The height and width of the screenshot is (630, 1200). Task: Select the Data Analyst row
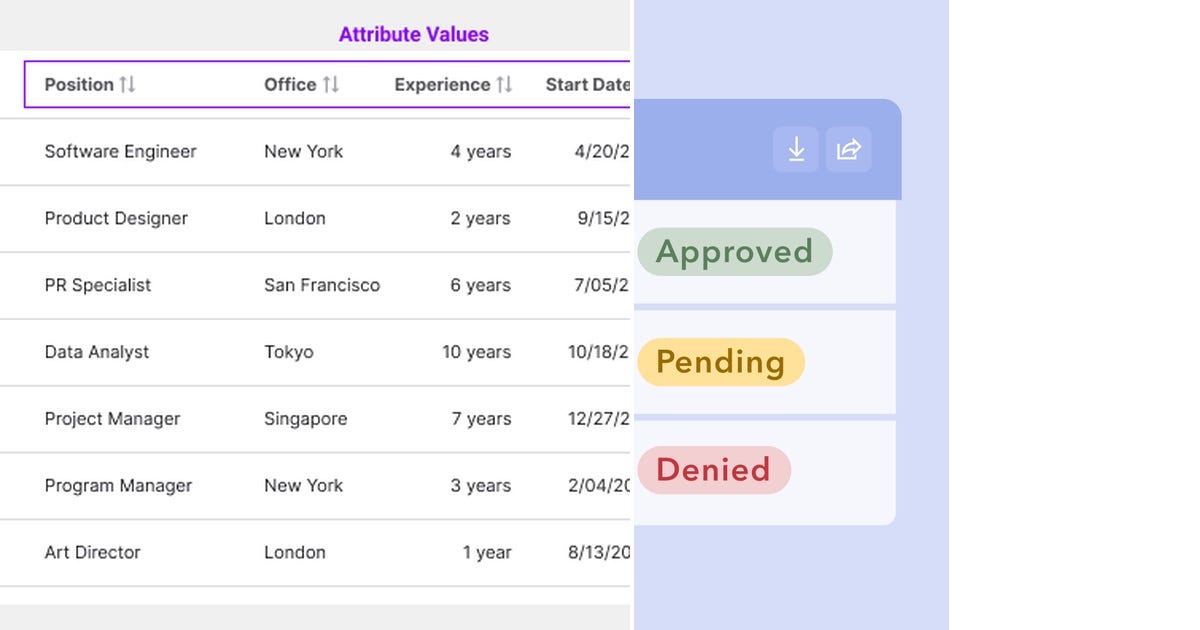click(x=315, y=352)
